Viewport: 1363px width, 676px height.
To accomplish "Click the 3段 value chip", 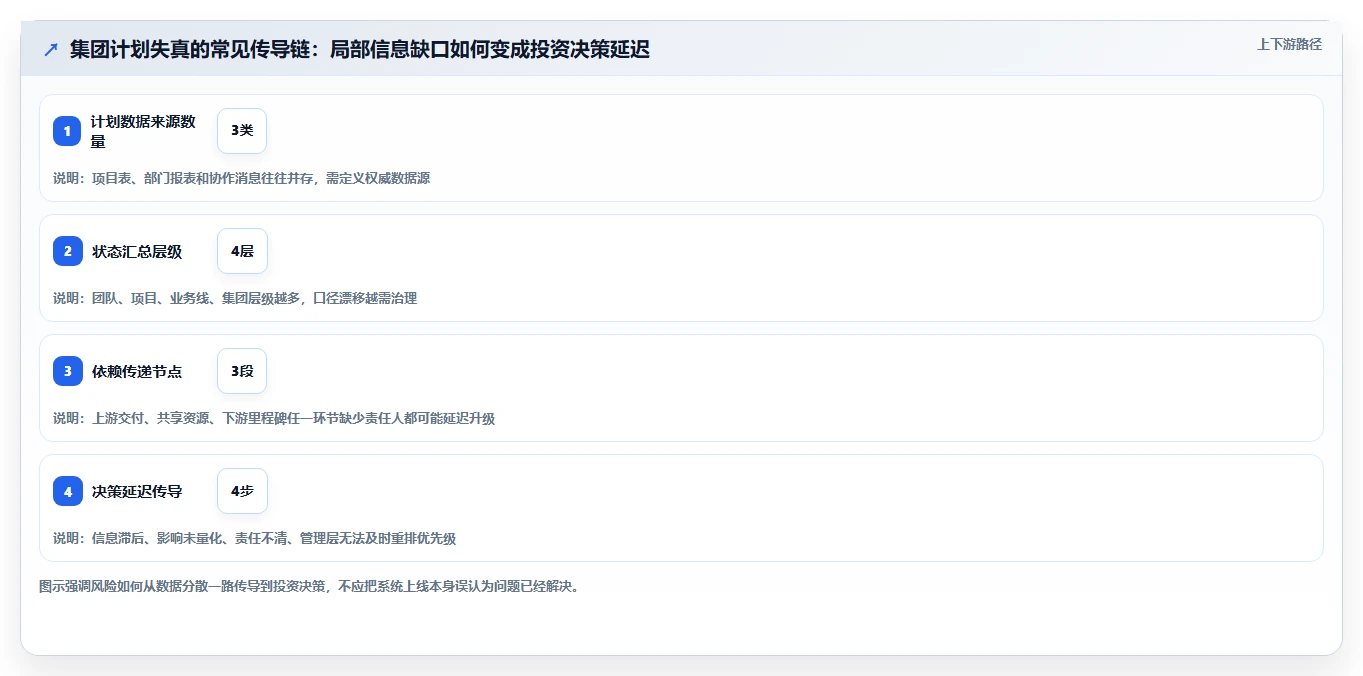I will [x=242, y=371].
